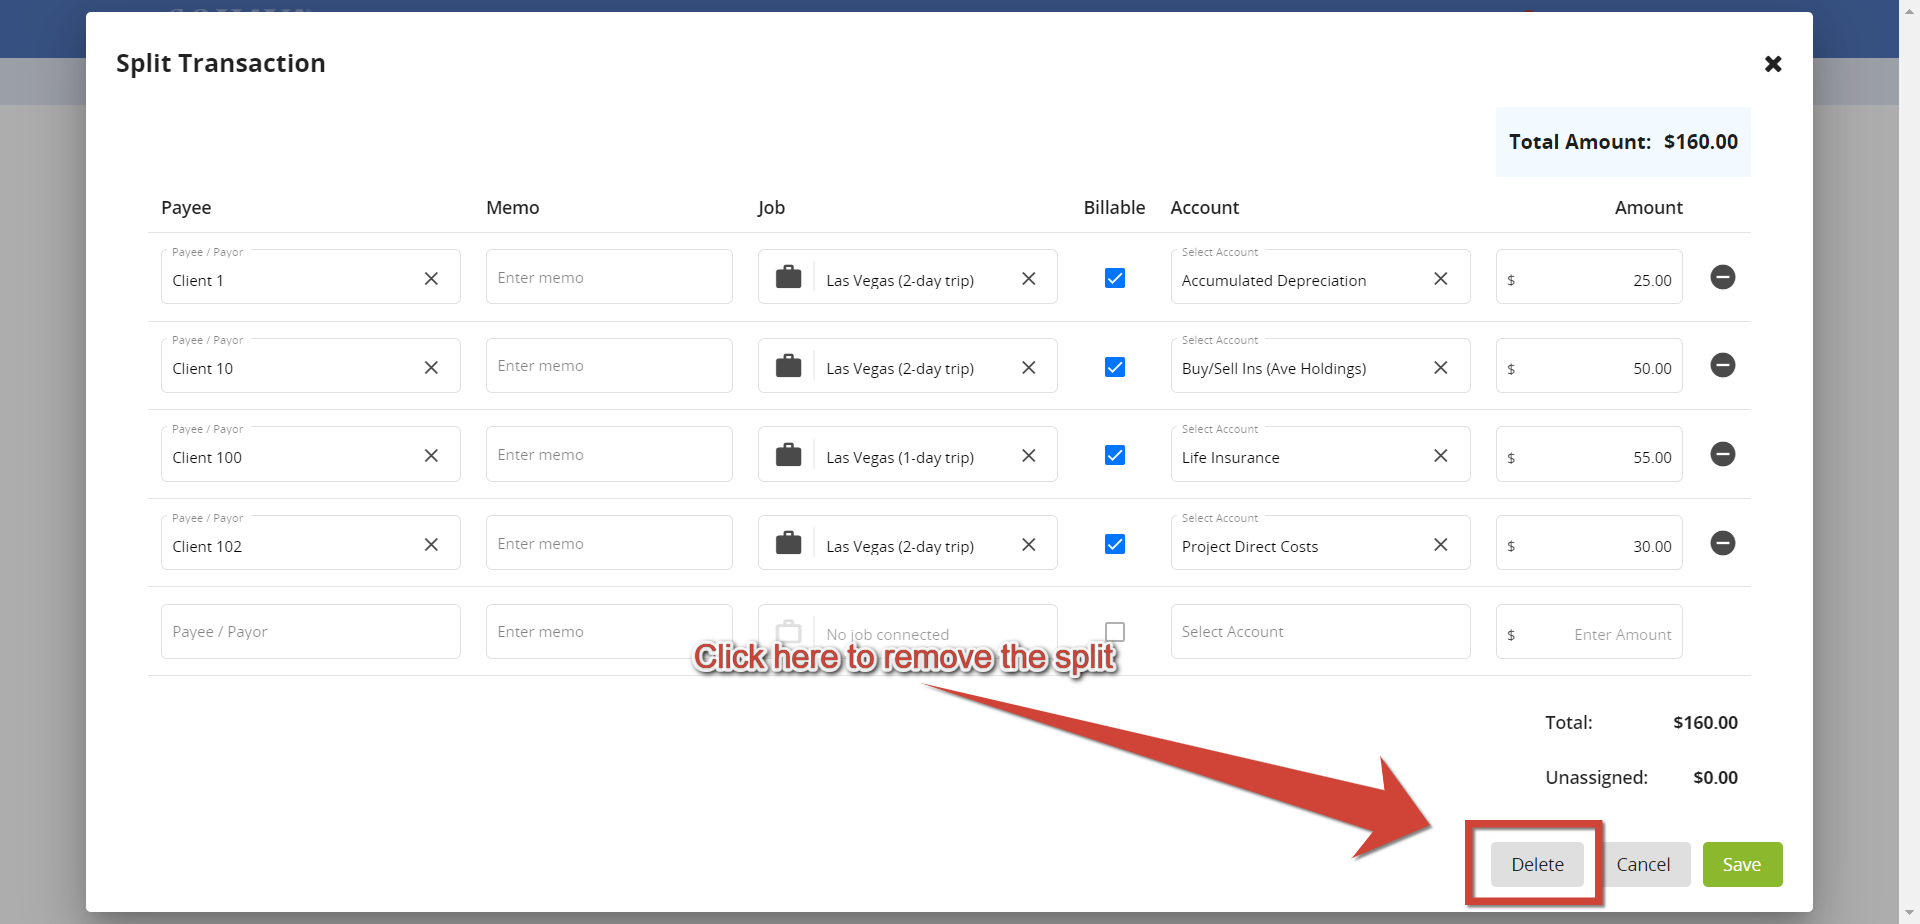
Task: Click the memo field in the Client 10 row
Action: [x=609, y=365]
